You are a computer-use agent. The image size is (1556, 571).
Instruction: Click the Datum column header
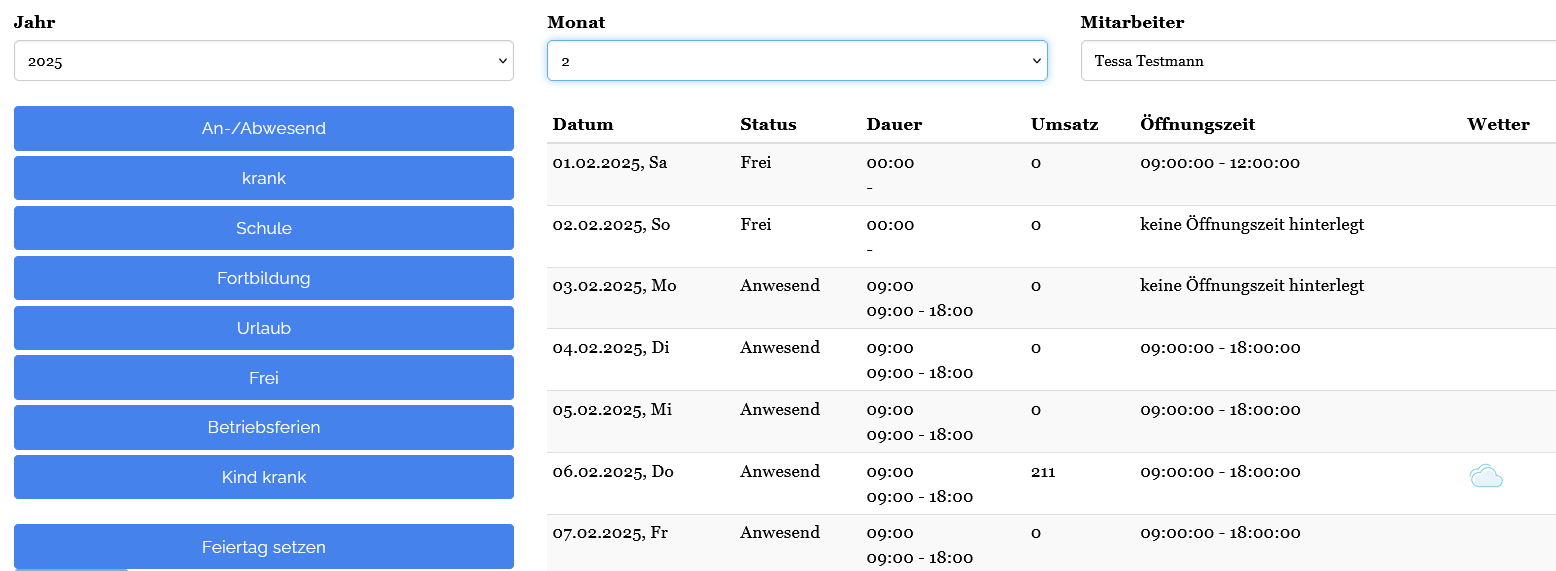click(x=583, y=125)
